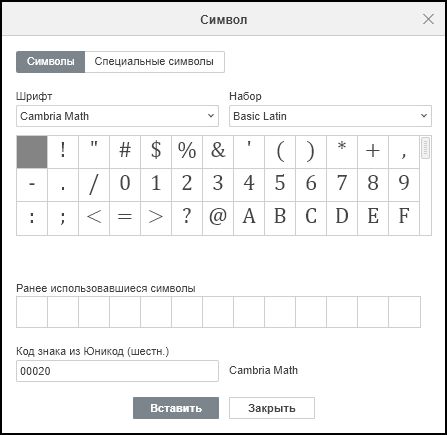Choose the digit 1 symbol

click(x=156, y=185)
